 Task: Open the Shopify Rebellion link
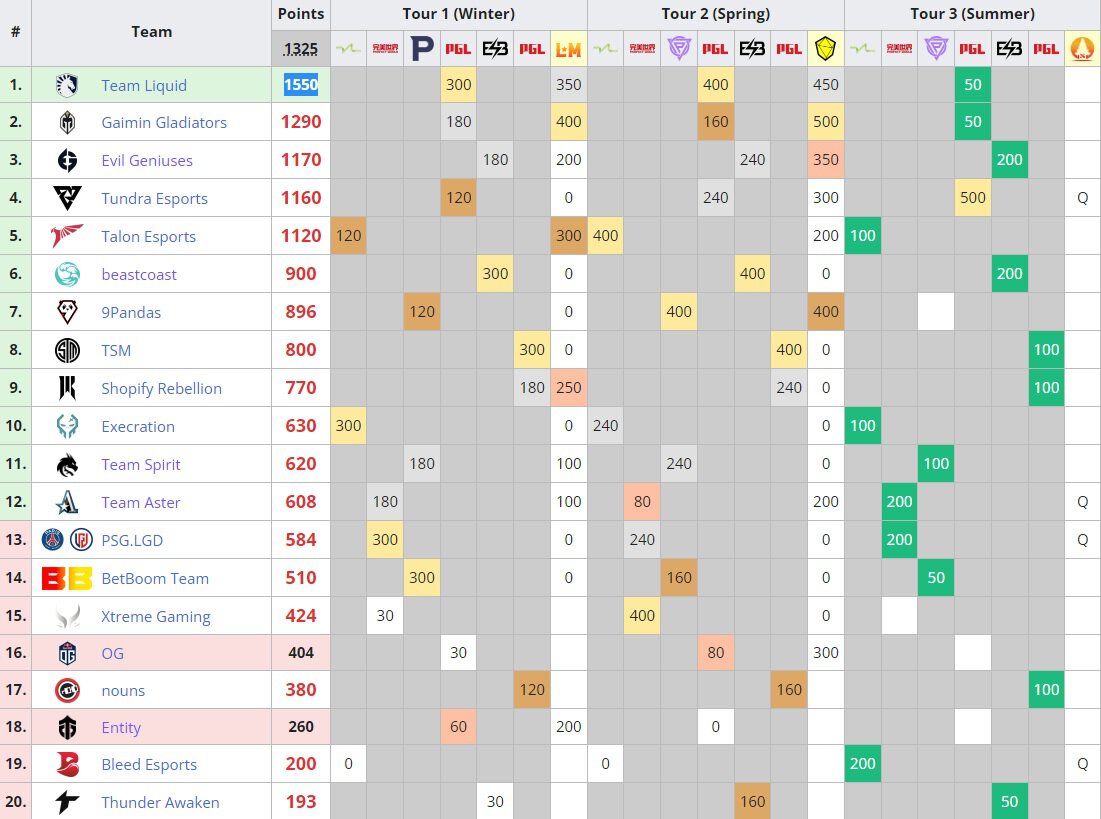pyautogui.click(x=161, y=388)
